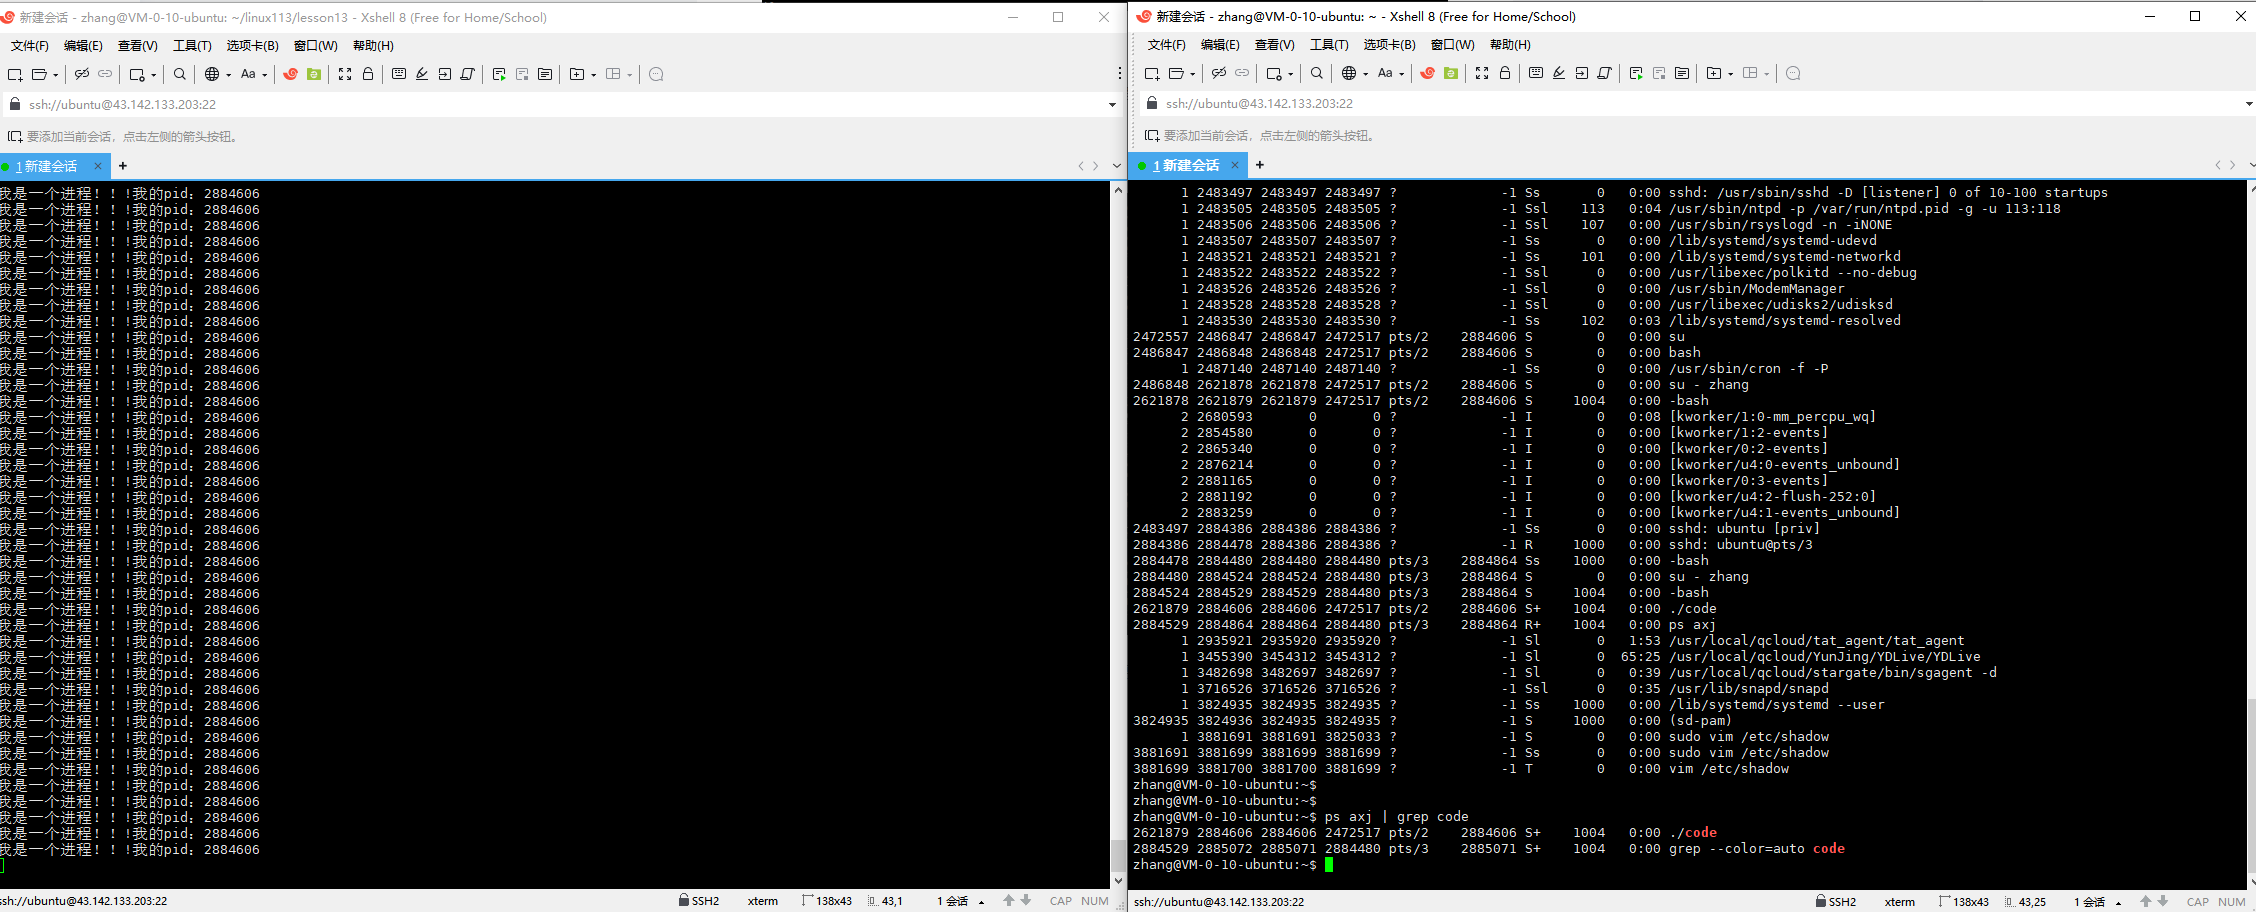Click toolbar overflow dots in left window
Screen dimensions: 2256x912
[1119, 73]
